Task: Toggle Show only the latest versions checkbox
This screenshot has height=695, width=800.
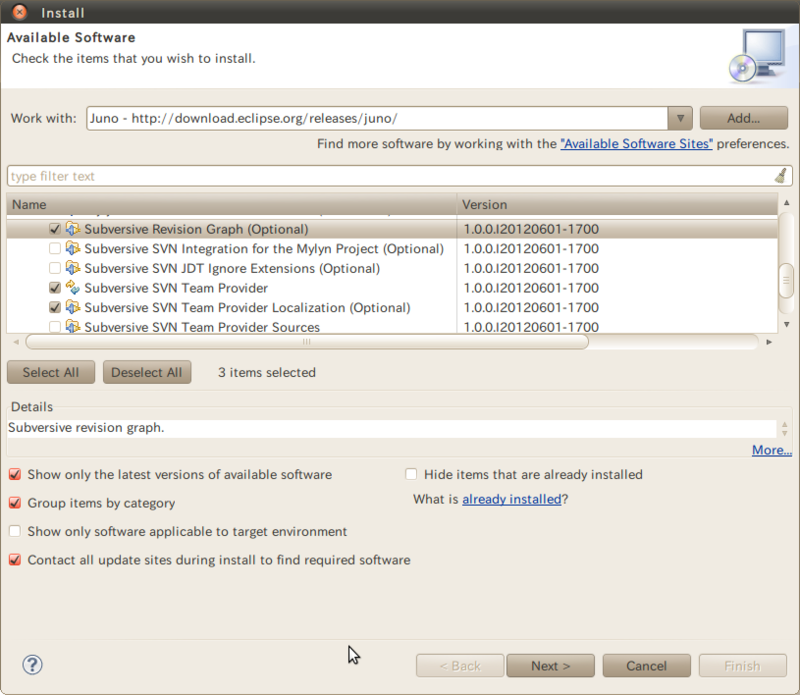Action: 15,475
